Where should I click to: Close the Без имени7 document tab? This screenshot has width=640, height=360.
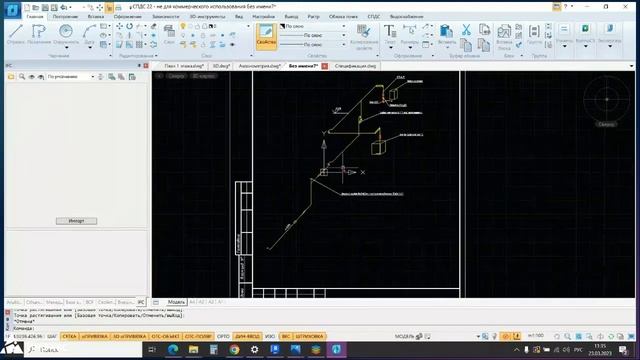pos(325,66)
